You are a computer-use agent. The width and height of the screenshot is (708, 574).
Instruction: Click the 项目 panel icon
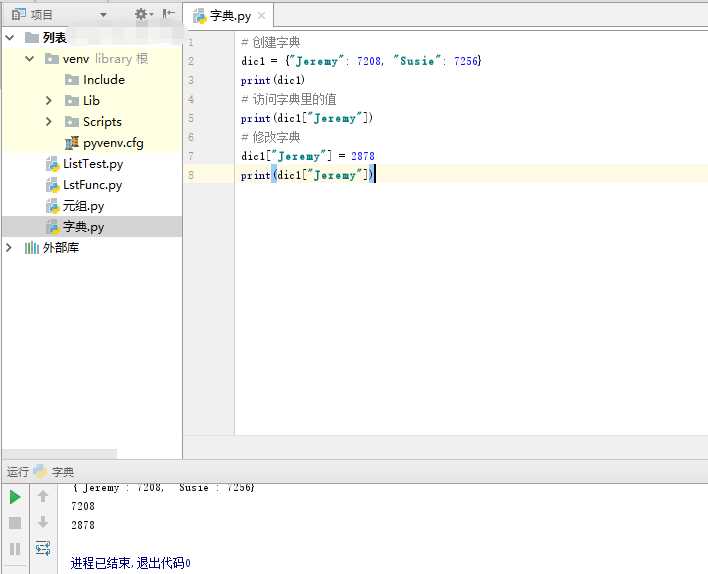pyautogui.click(x=18, y=14)
